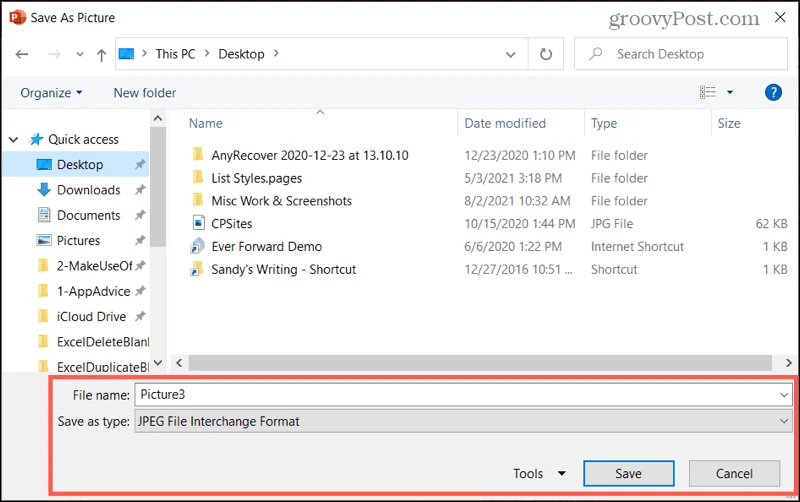Click the Forward navigation arrow

click(54, 54)
